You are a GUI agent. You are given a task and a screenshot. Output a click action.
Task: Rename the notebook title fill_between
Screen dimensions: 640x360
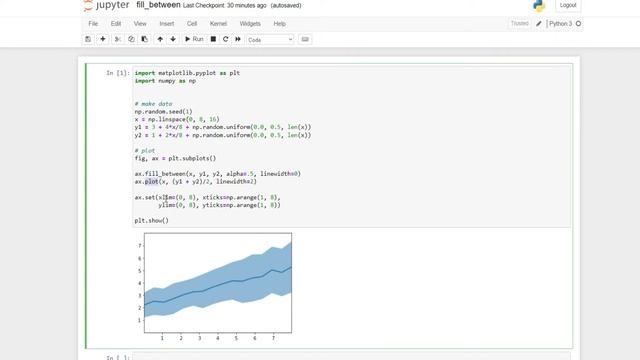158,5
